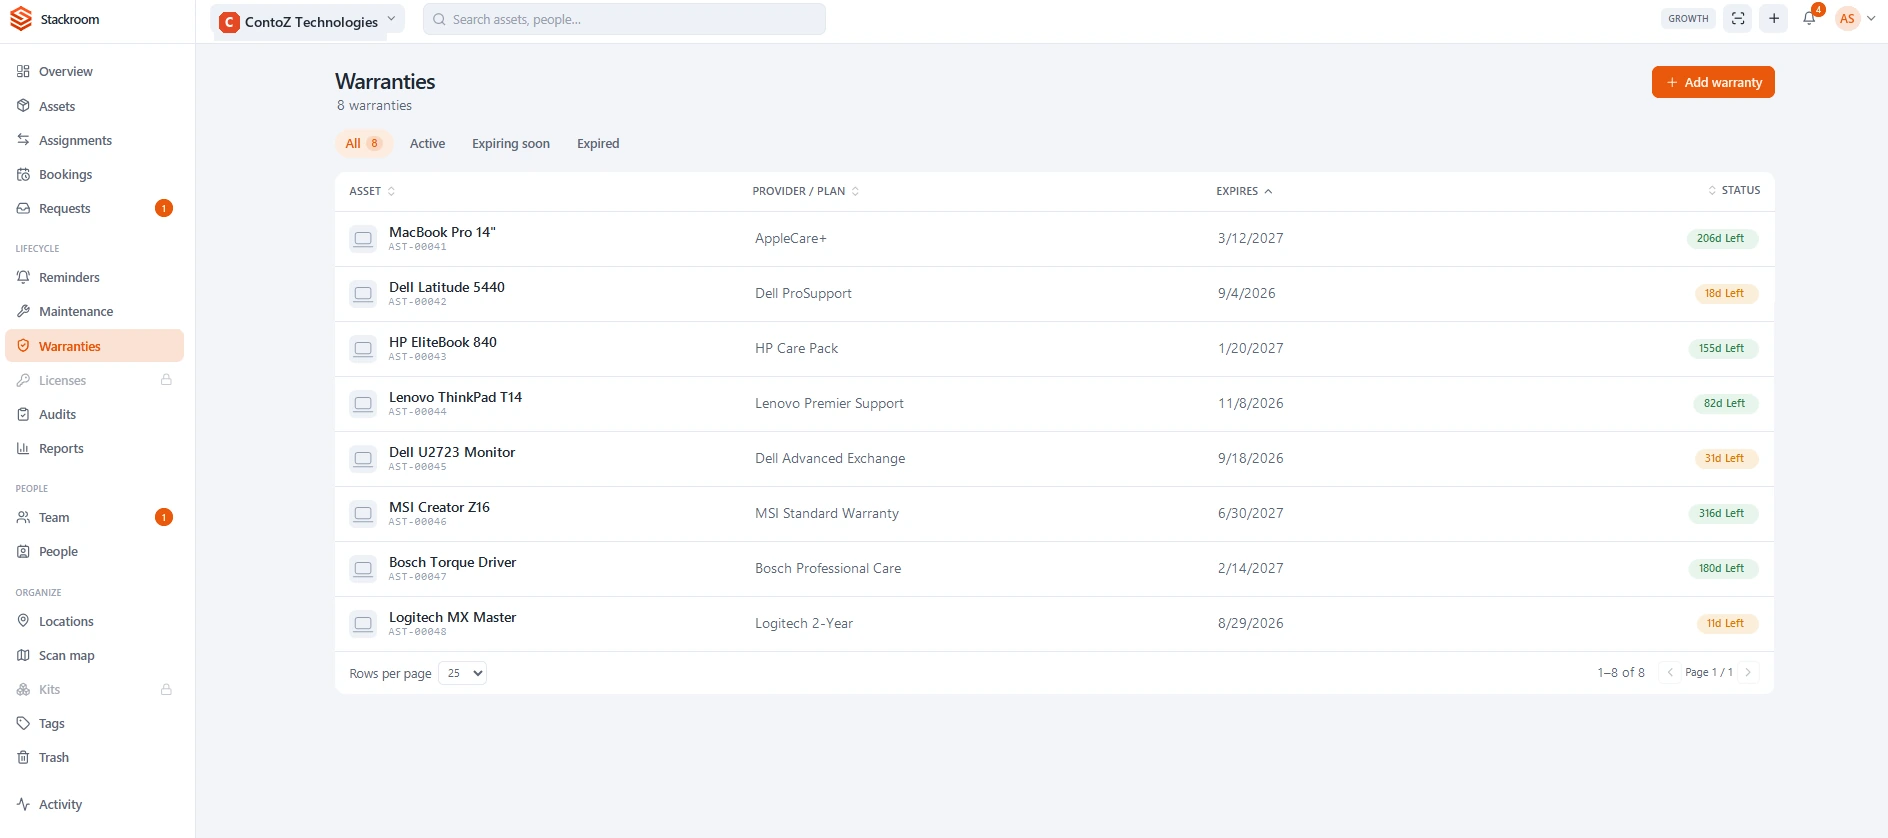Open Assignments from the sidebar

point(95,140)
